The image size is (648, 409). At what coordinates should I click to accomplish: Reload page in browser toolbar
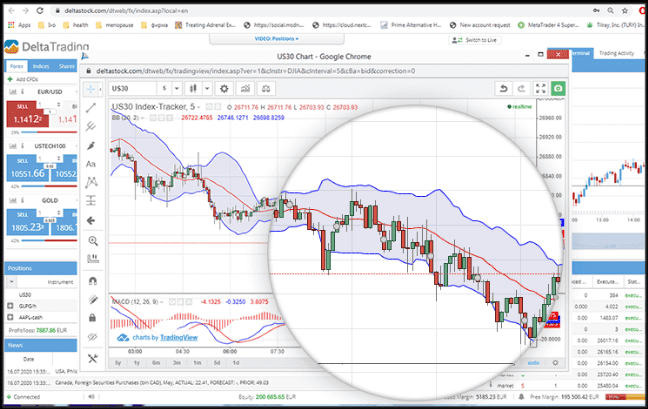pyautogui.click(x=40, y=10)
